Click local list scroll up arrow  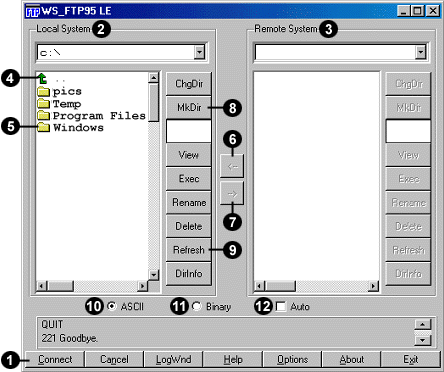click(x=153, y=78)
